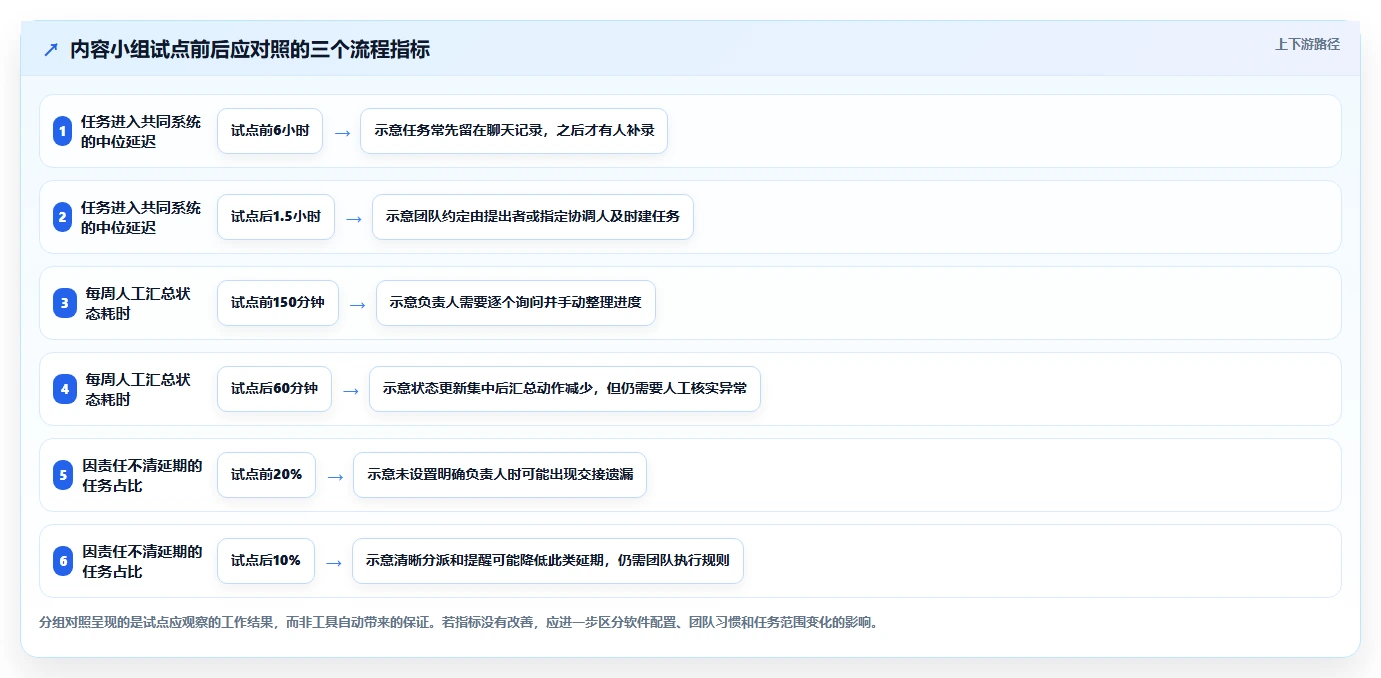Click the 示意清晰分派和提醒 description box

pos(548,561)
